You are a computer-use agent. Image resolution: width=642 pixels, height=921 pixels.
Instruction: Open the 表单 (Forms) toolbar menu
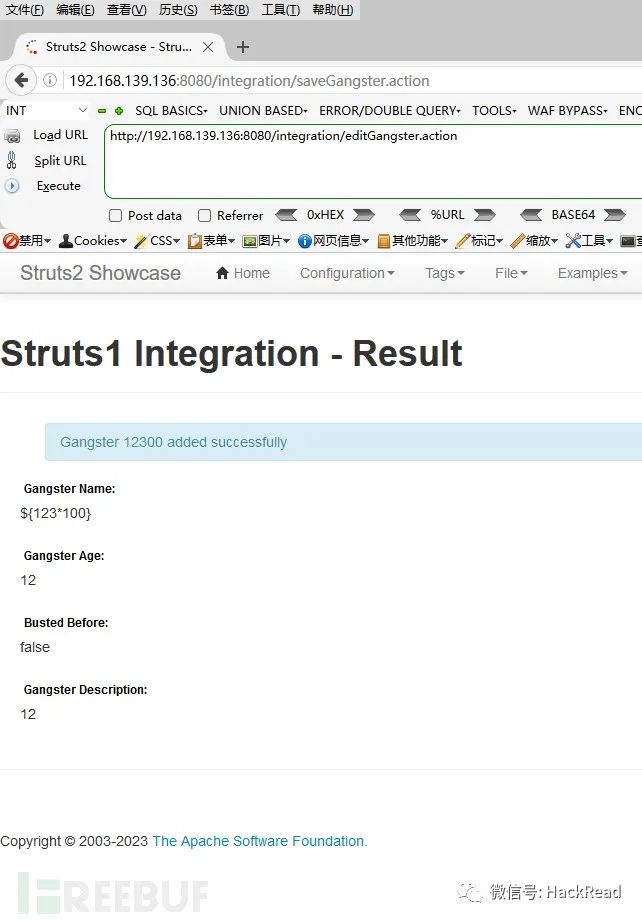[x=211, y=241]
